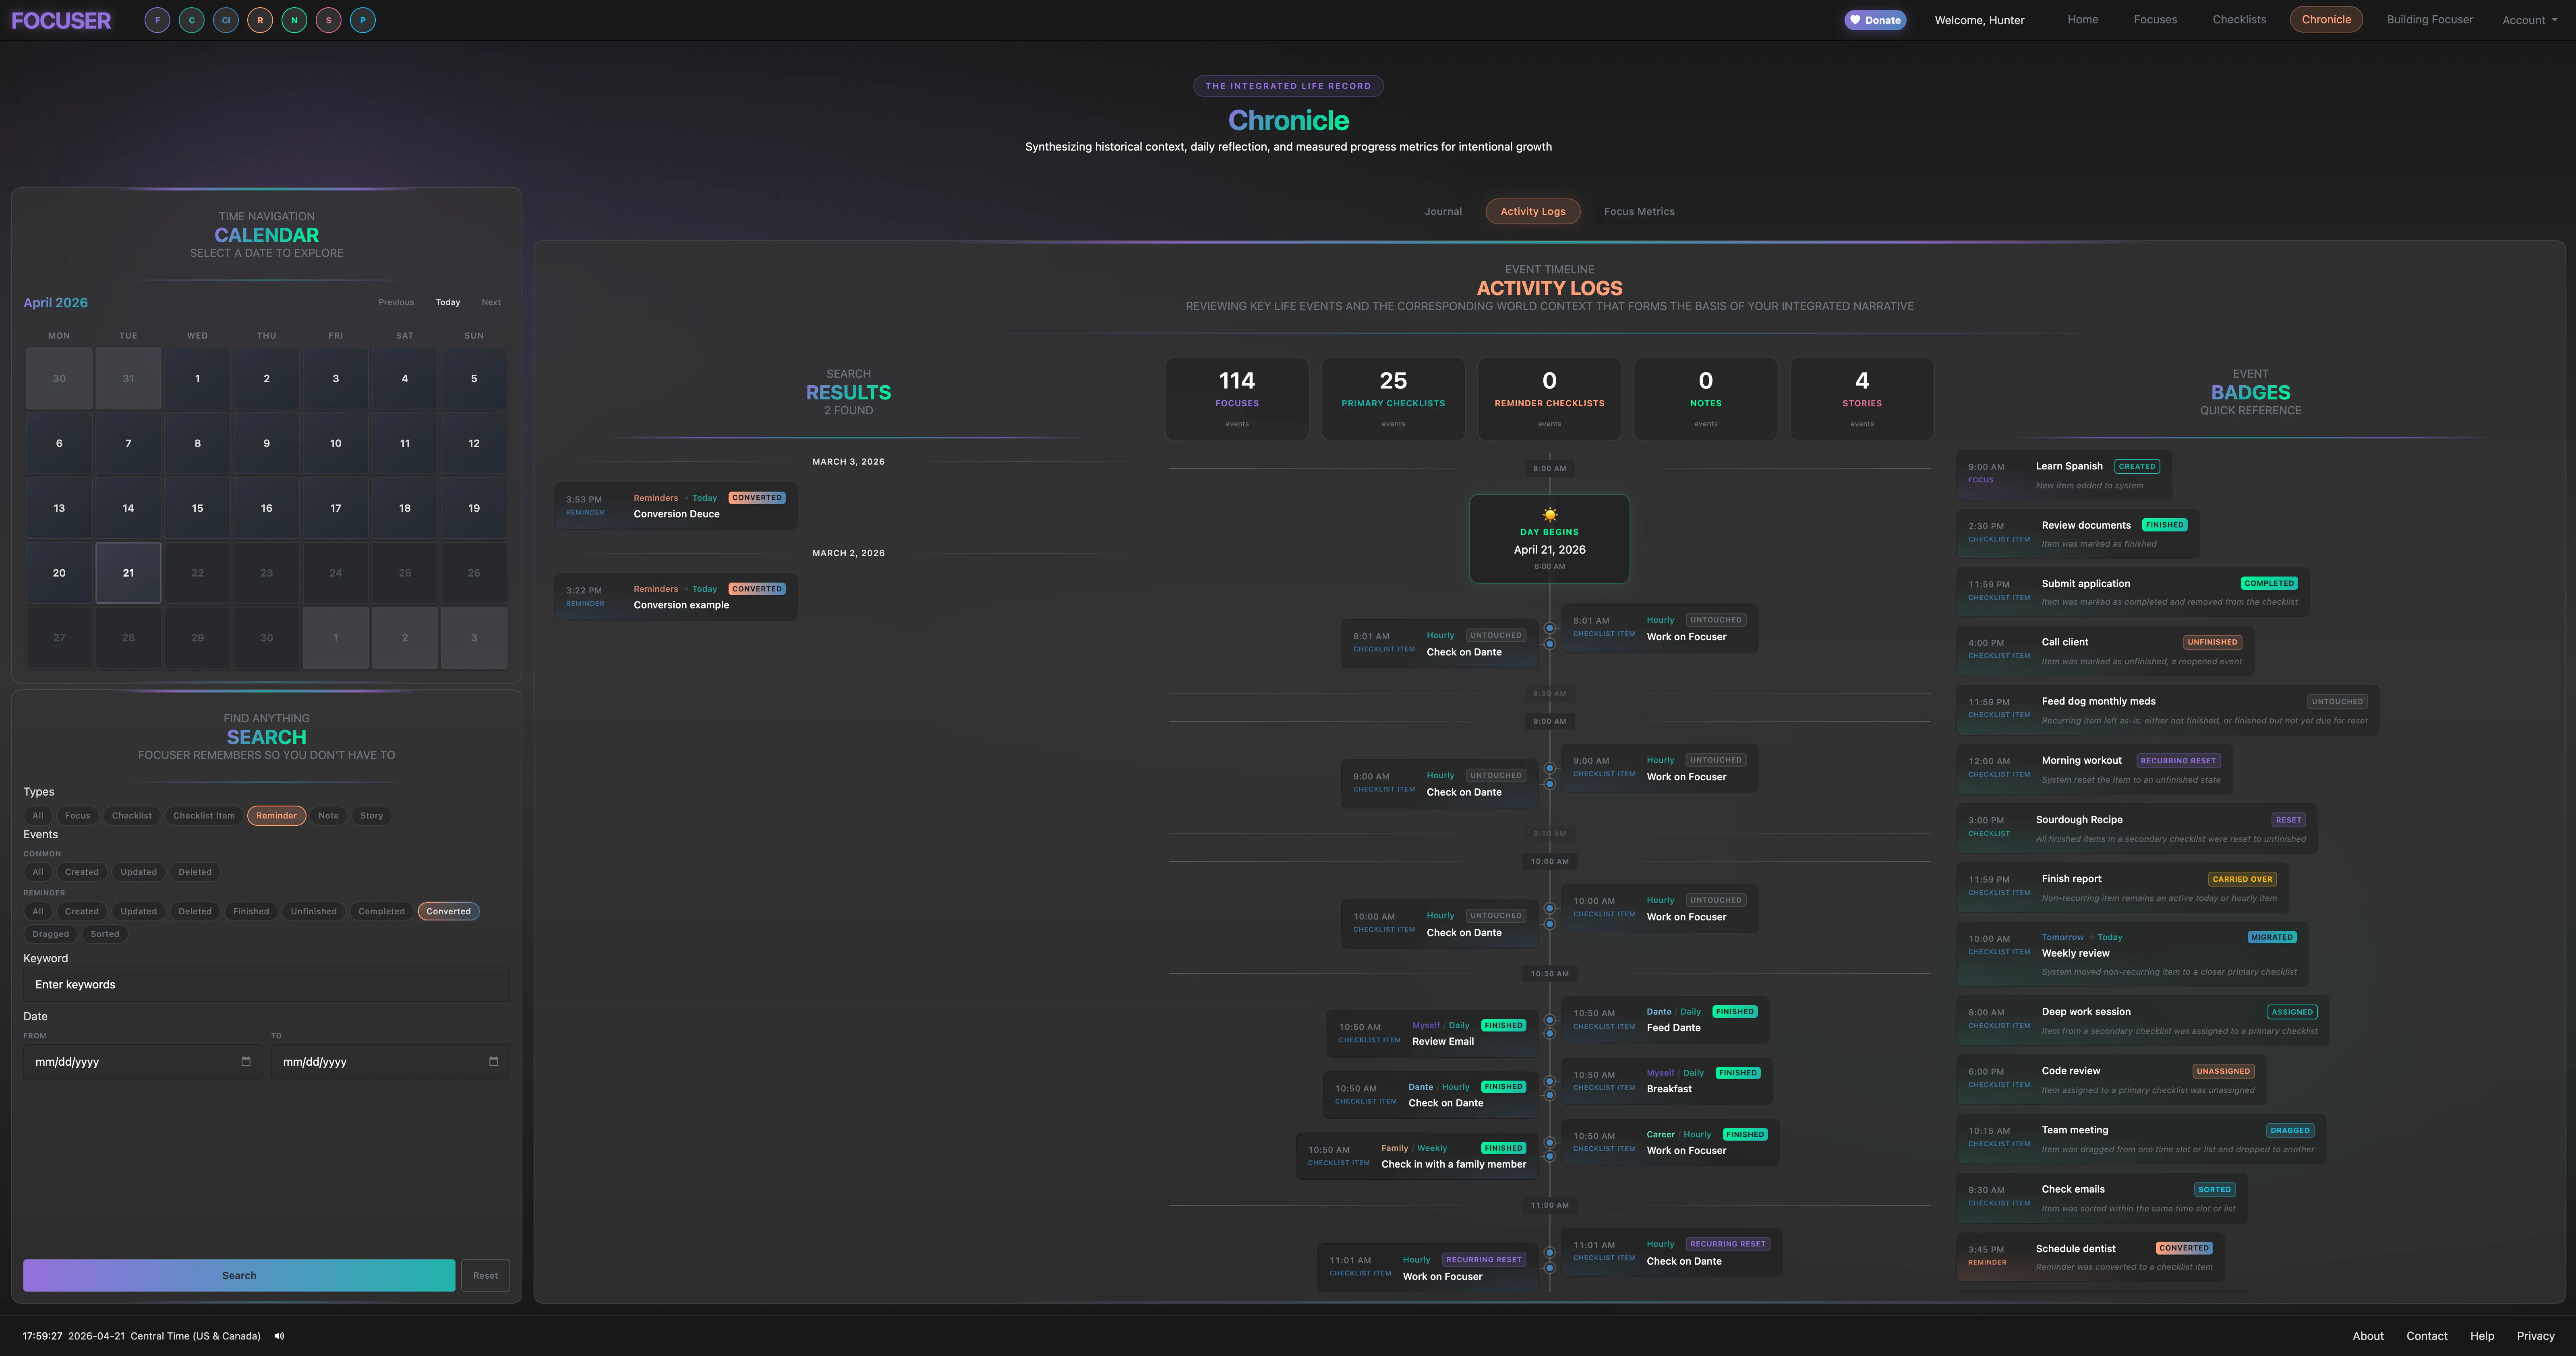The width and height of the screenshot is (2576, 1356).
Task: Open the Checklists page
Action: tap(2239, 20)
